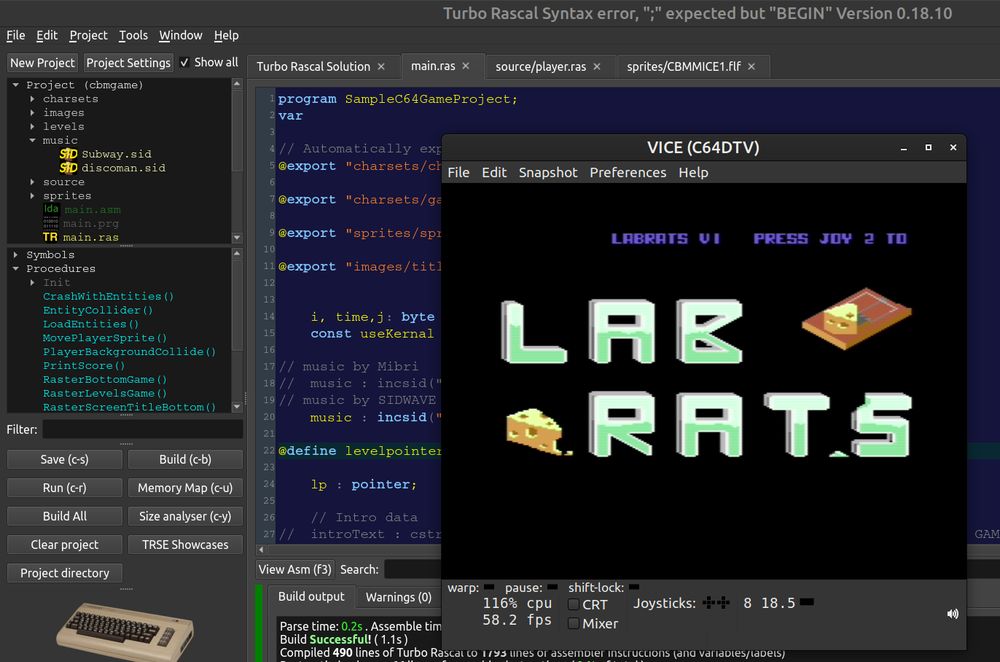1000x662 pixels.
Task: Toggle the Mixer checkbox in VICE
Action: click(x=574, y=623)
